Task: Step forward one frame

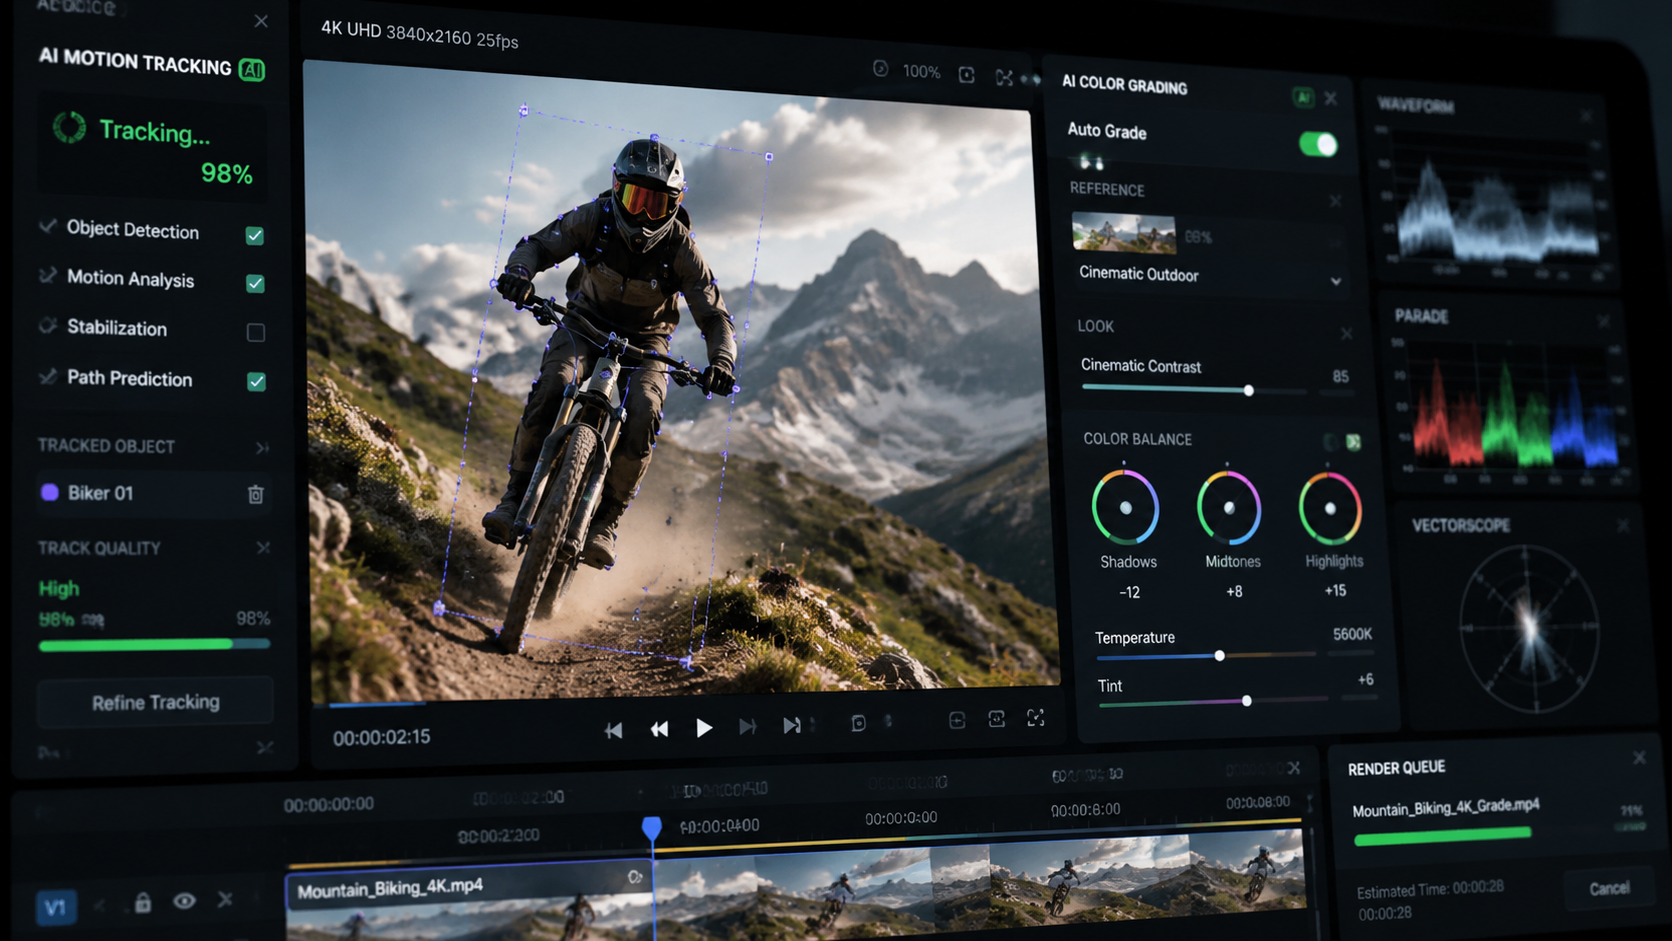Action: (x=747, y=727)
